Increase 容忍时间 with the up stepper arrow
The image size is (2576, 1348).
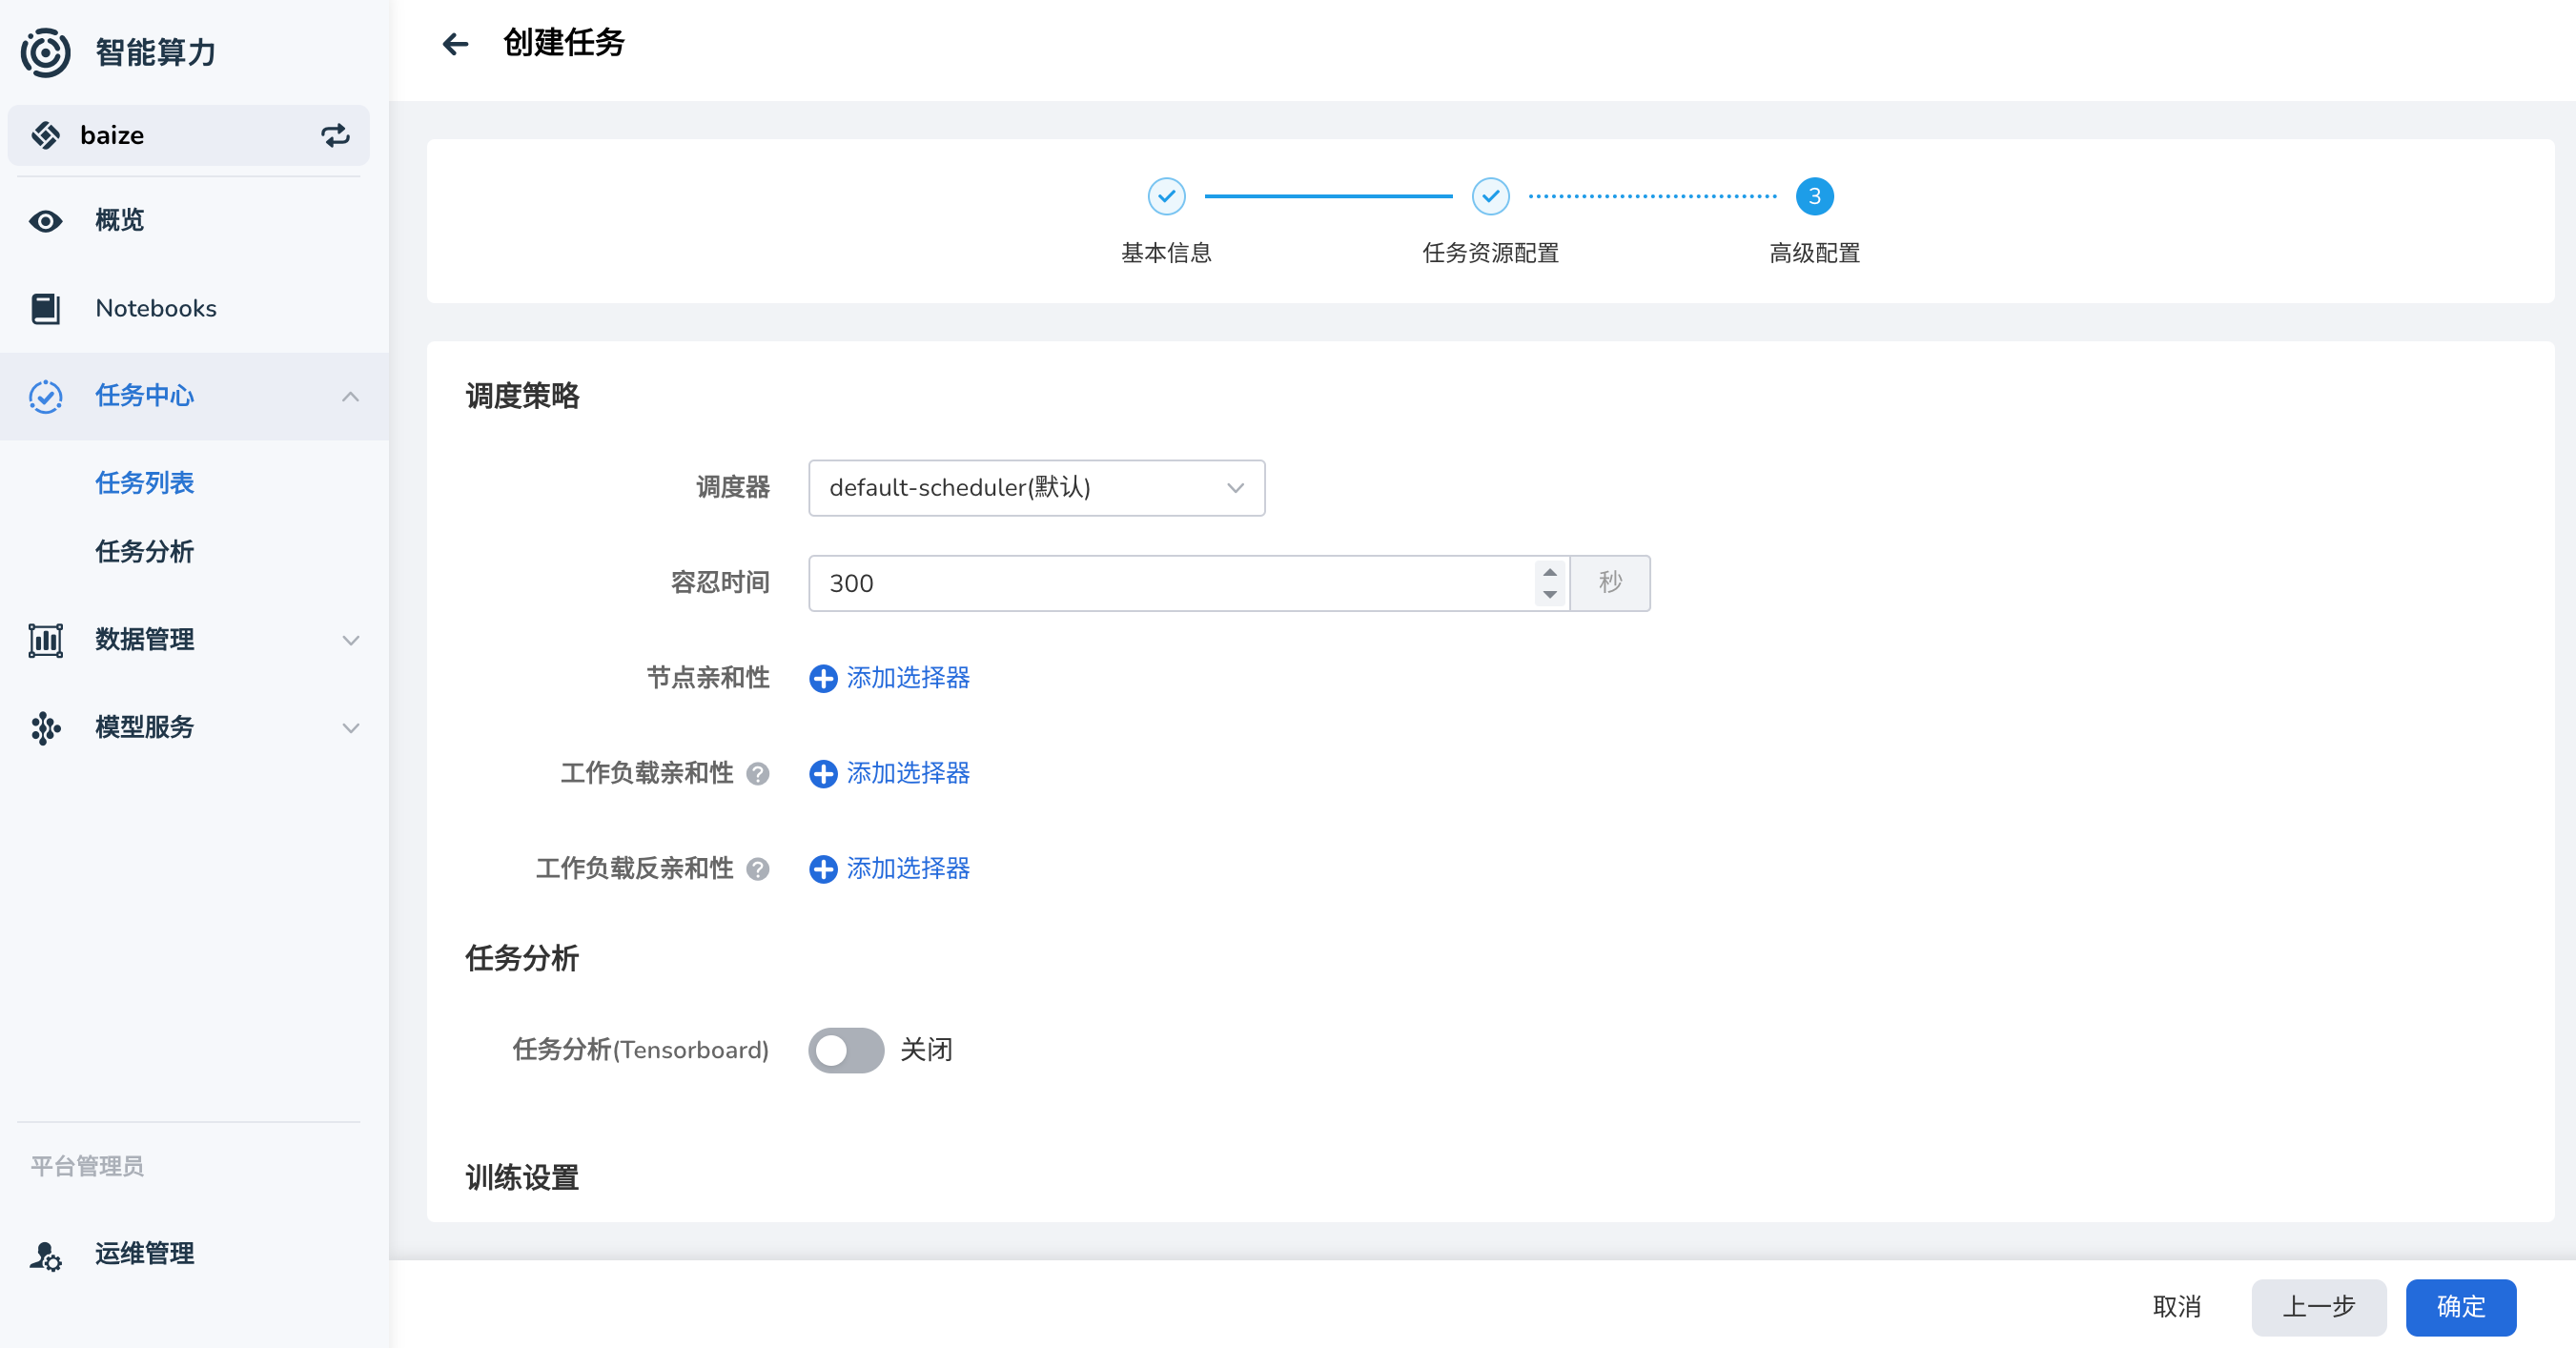(x=1549, y=572)
